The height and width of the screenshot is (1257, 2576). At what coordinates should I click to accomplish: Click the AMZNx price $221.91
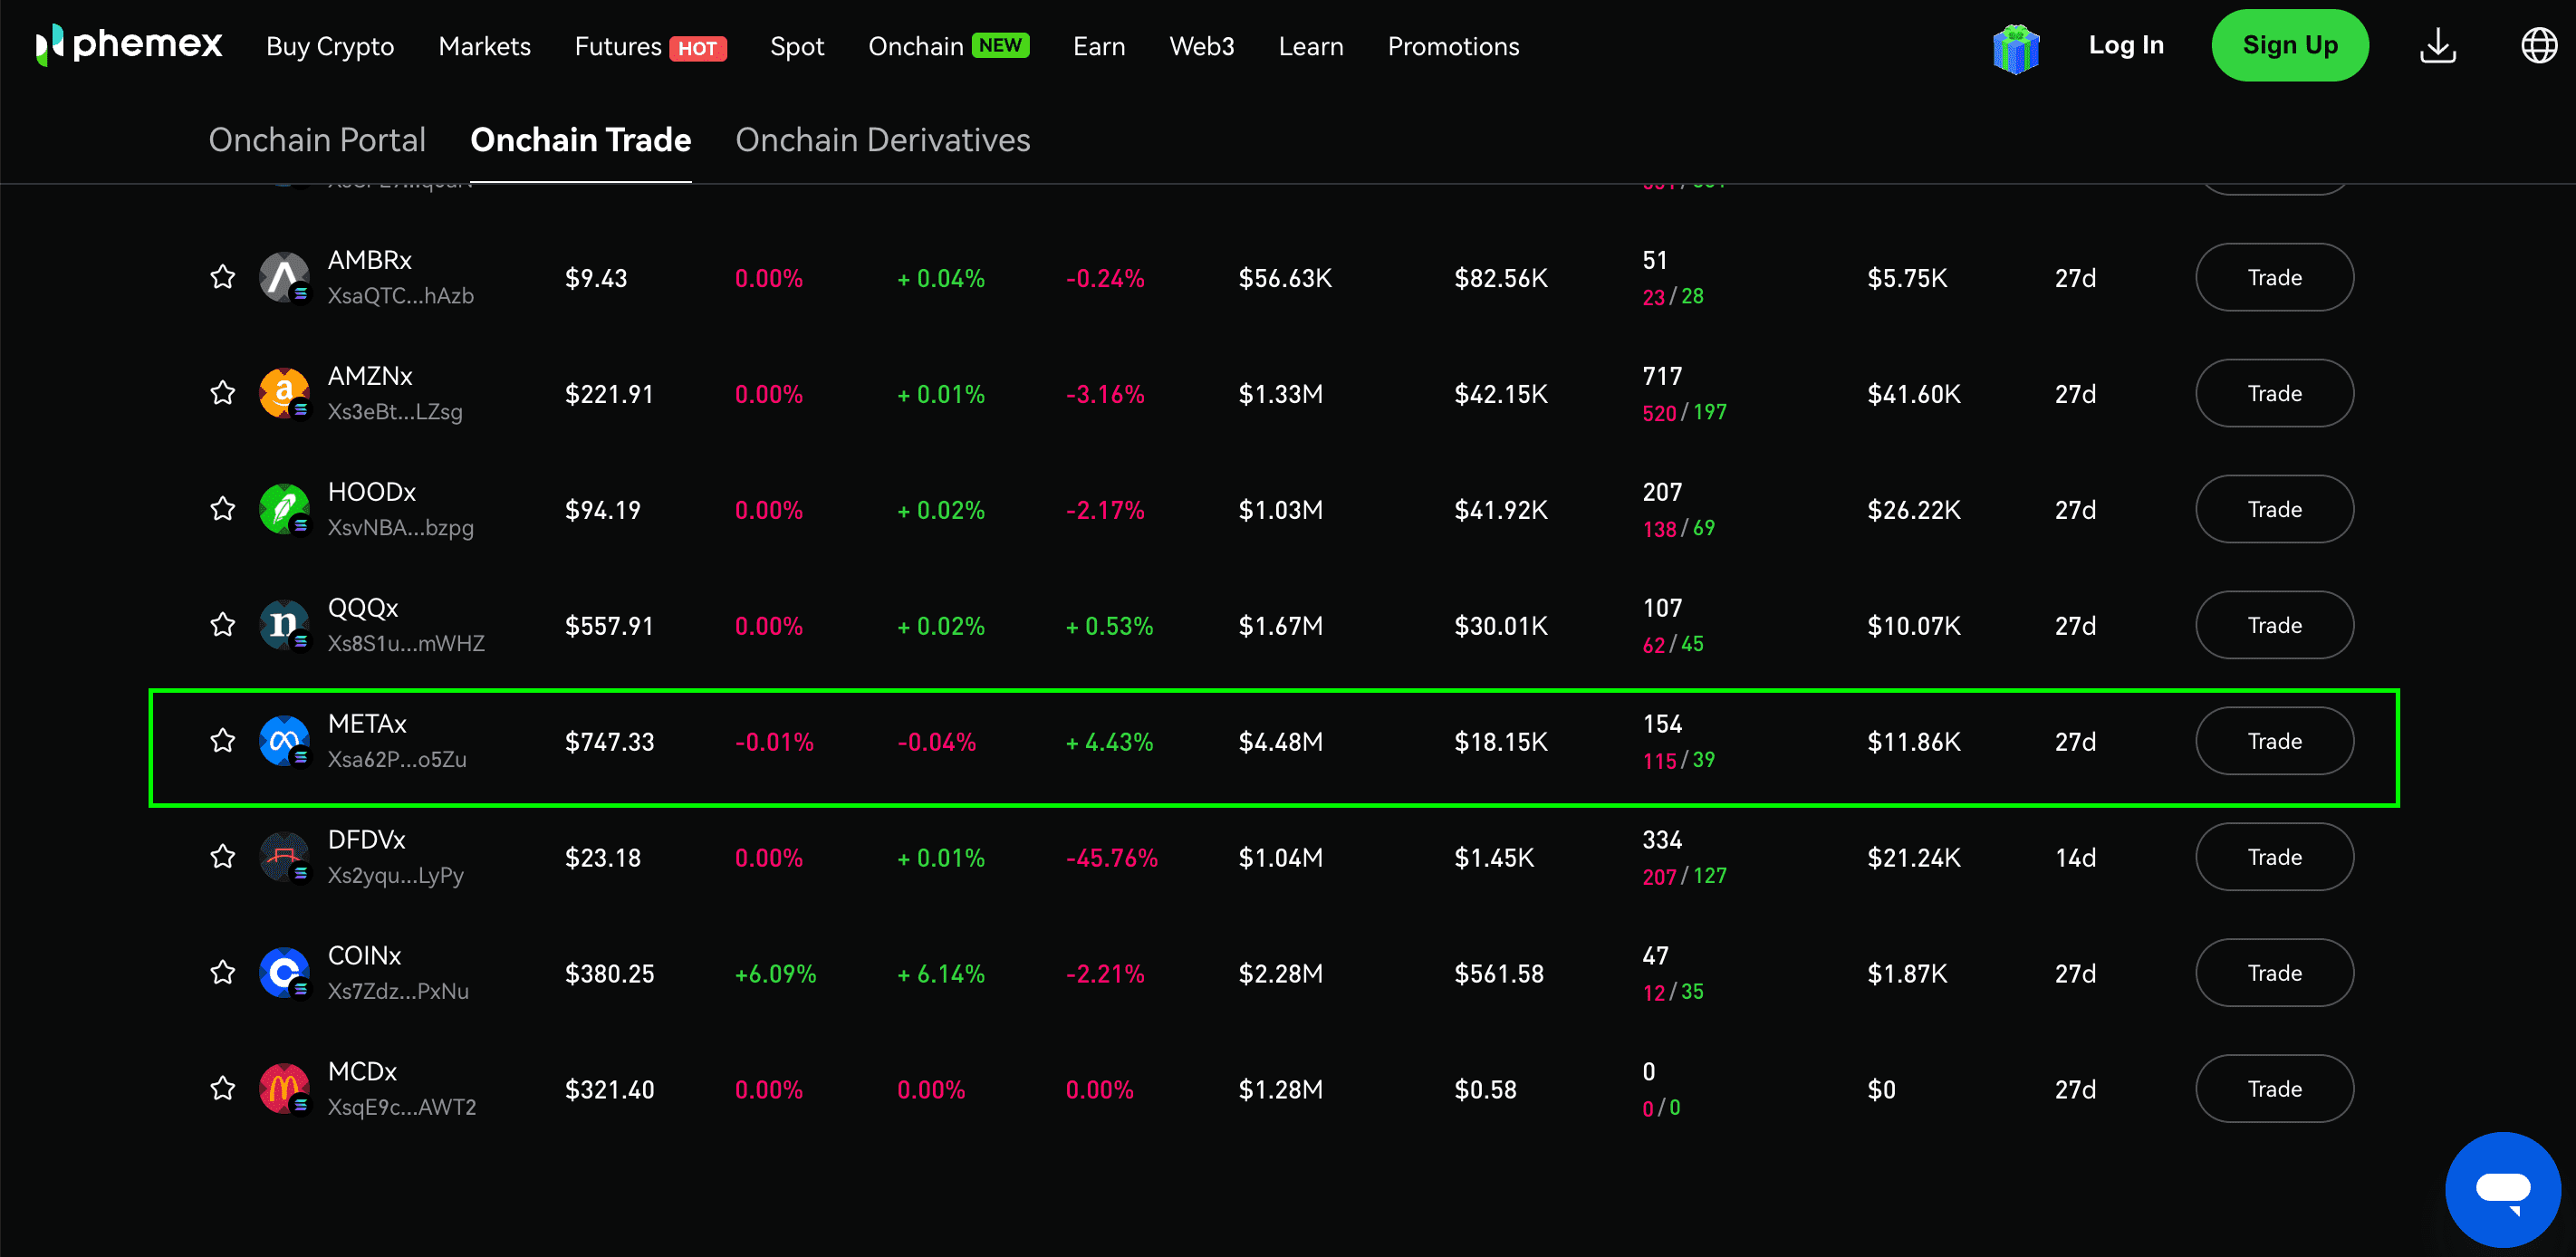pyautogui.click(x=609, y=394)
